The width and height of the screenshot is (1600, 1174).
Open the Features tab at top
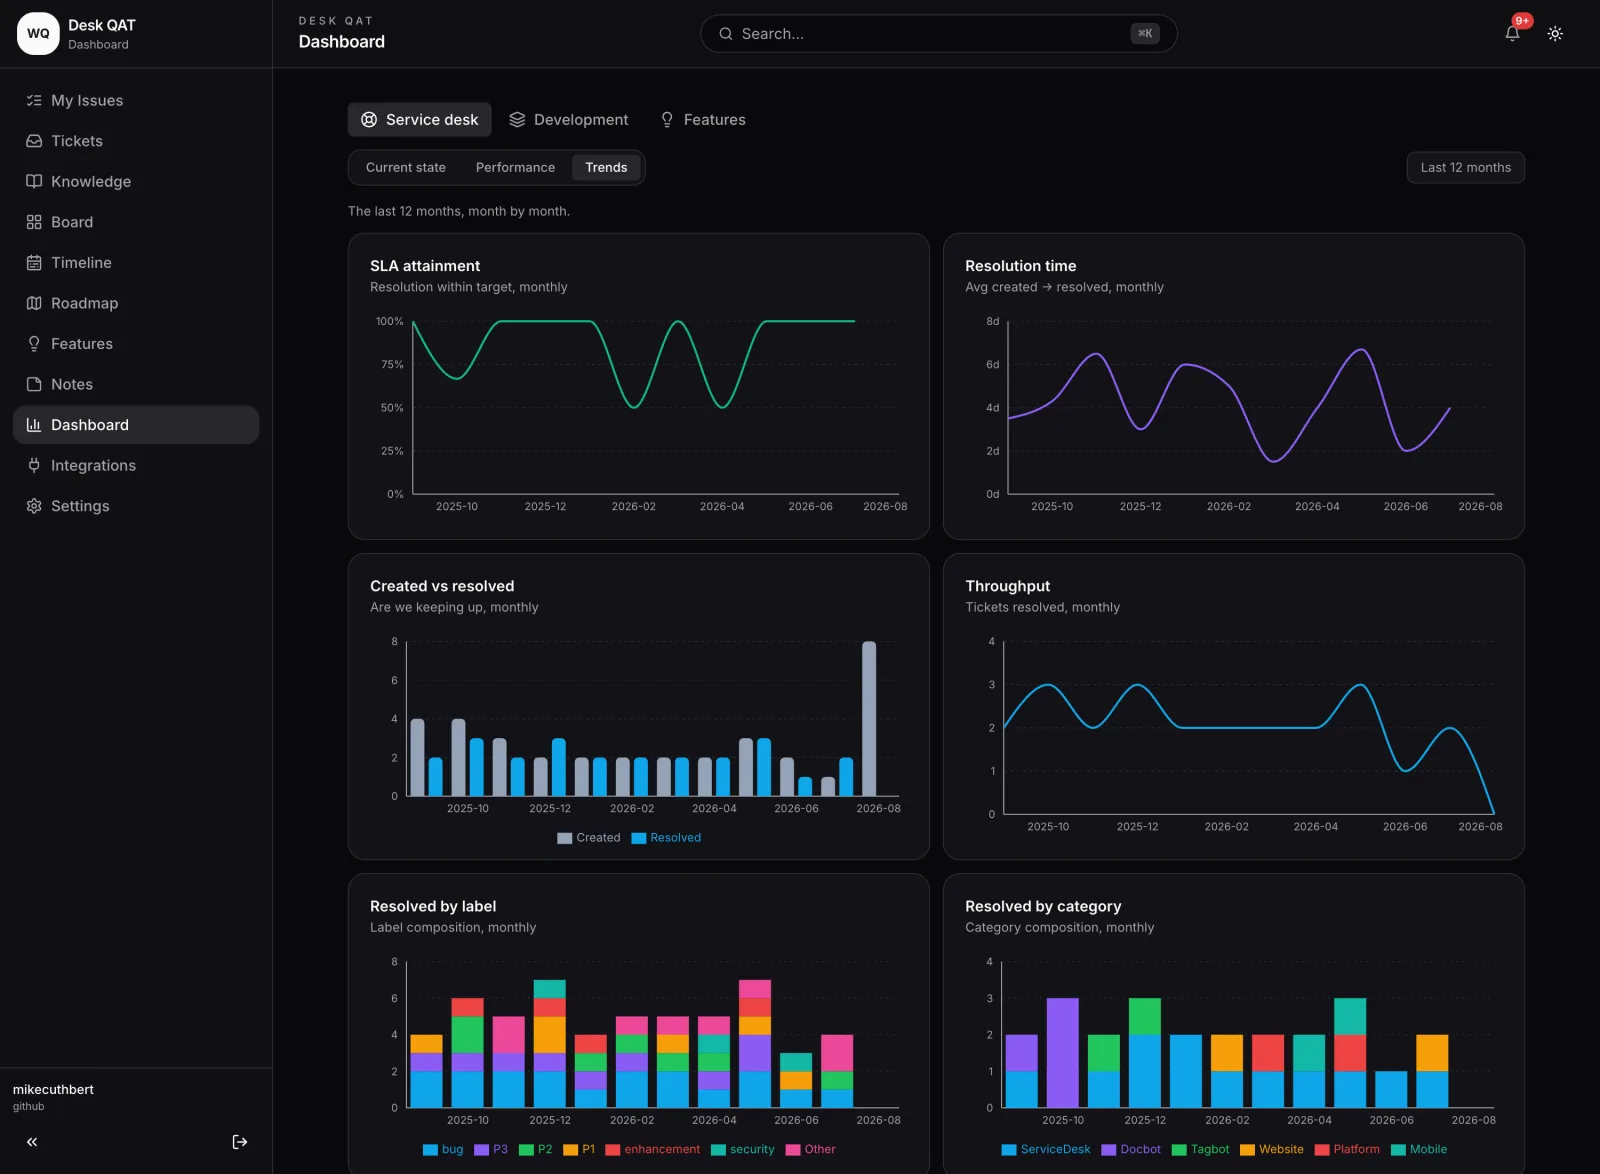(703, 119)
